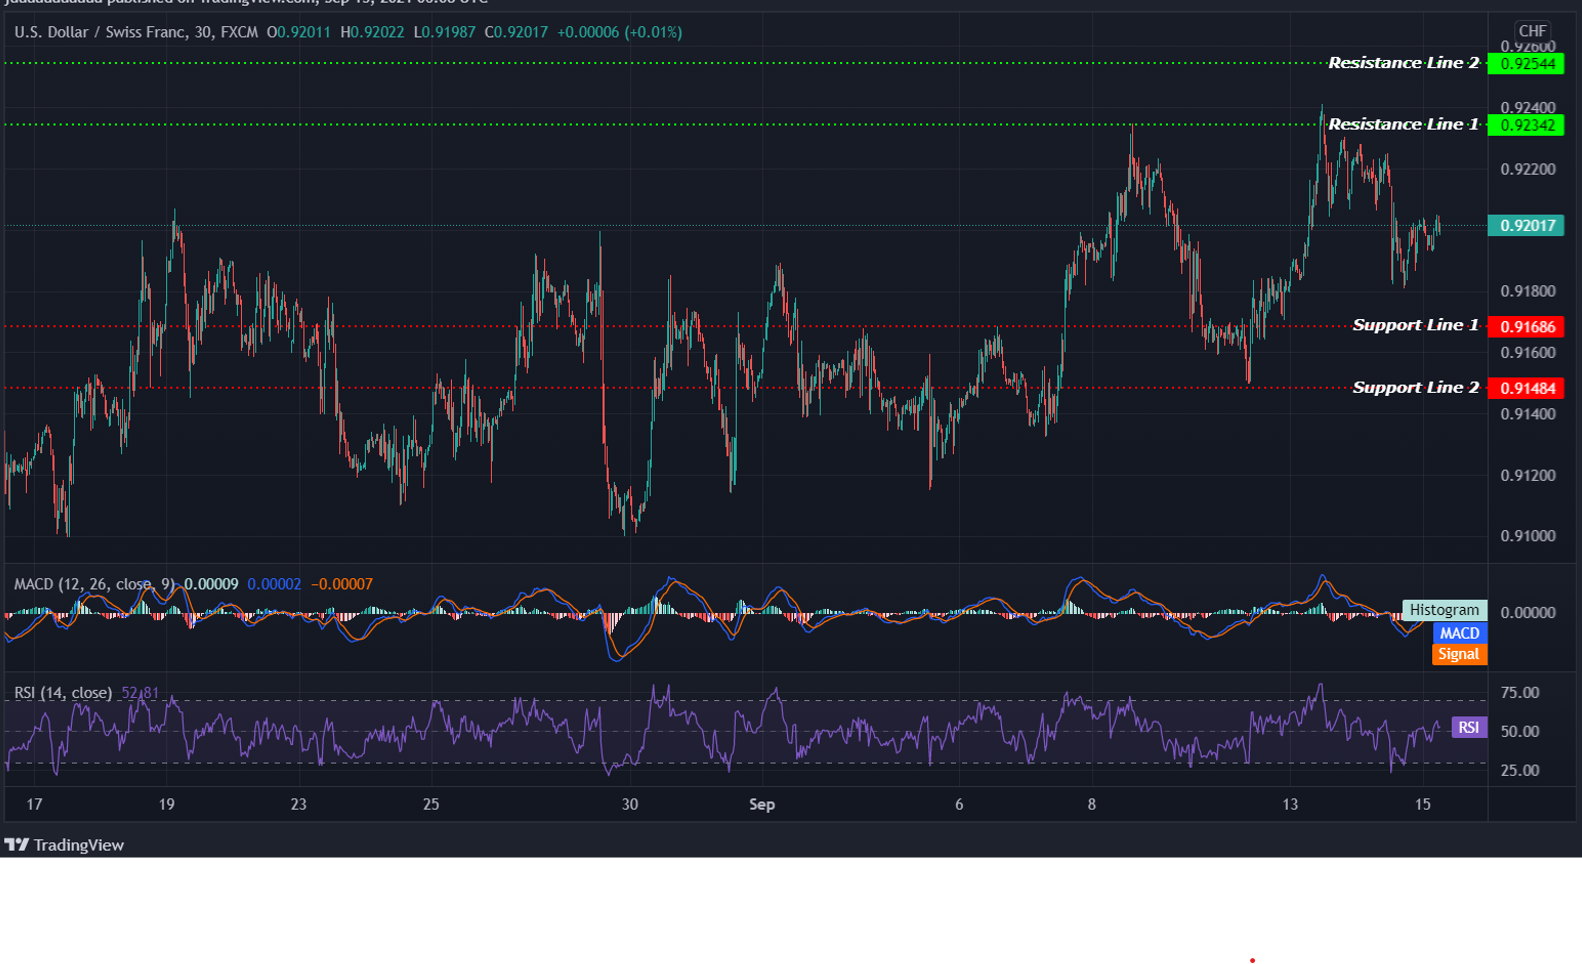Click date 30 on the time axis
Screen dimensions: 1582x964
click(x=629, y=804)
